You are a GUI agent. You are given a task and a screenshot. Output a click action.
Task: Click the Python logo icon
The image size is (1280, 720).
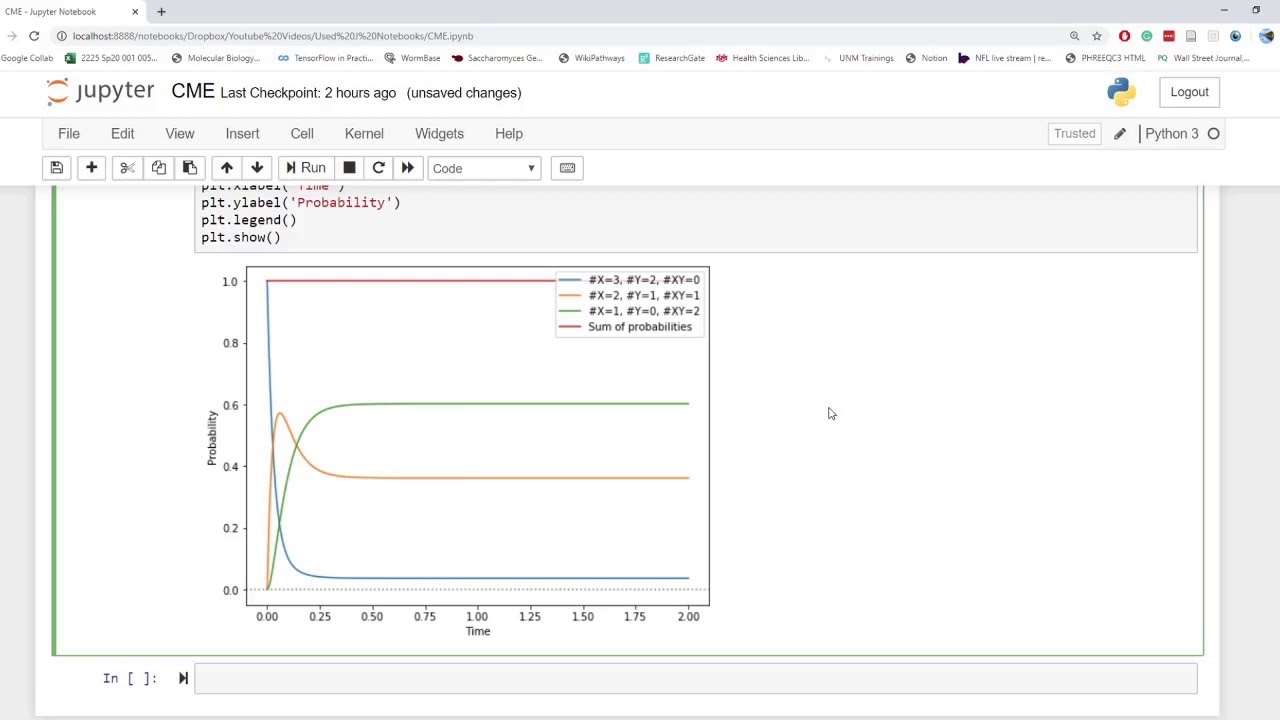click(1121, 92)
